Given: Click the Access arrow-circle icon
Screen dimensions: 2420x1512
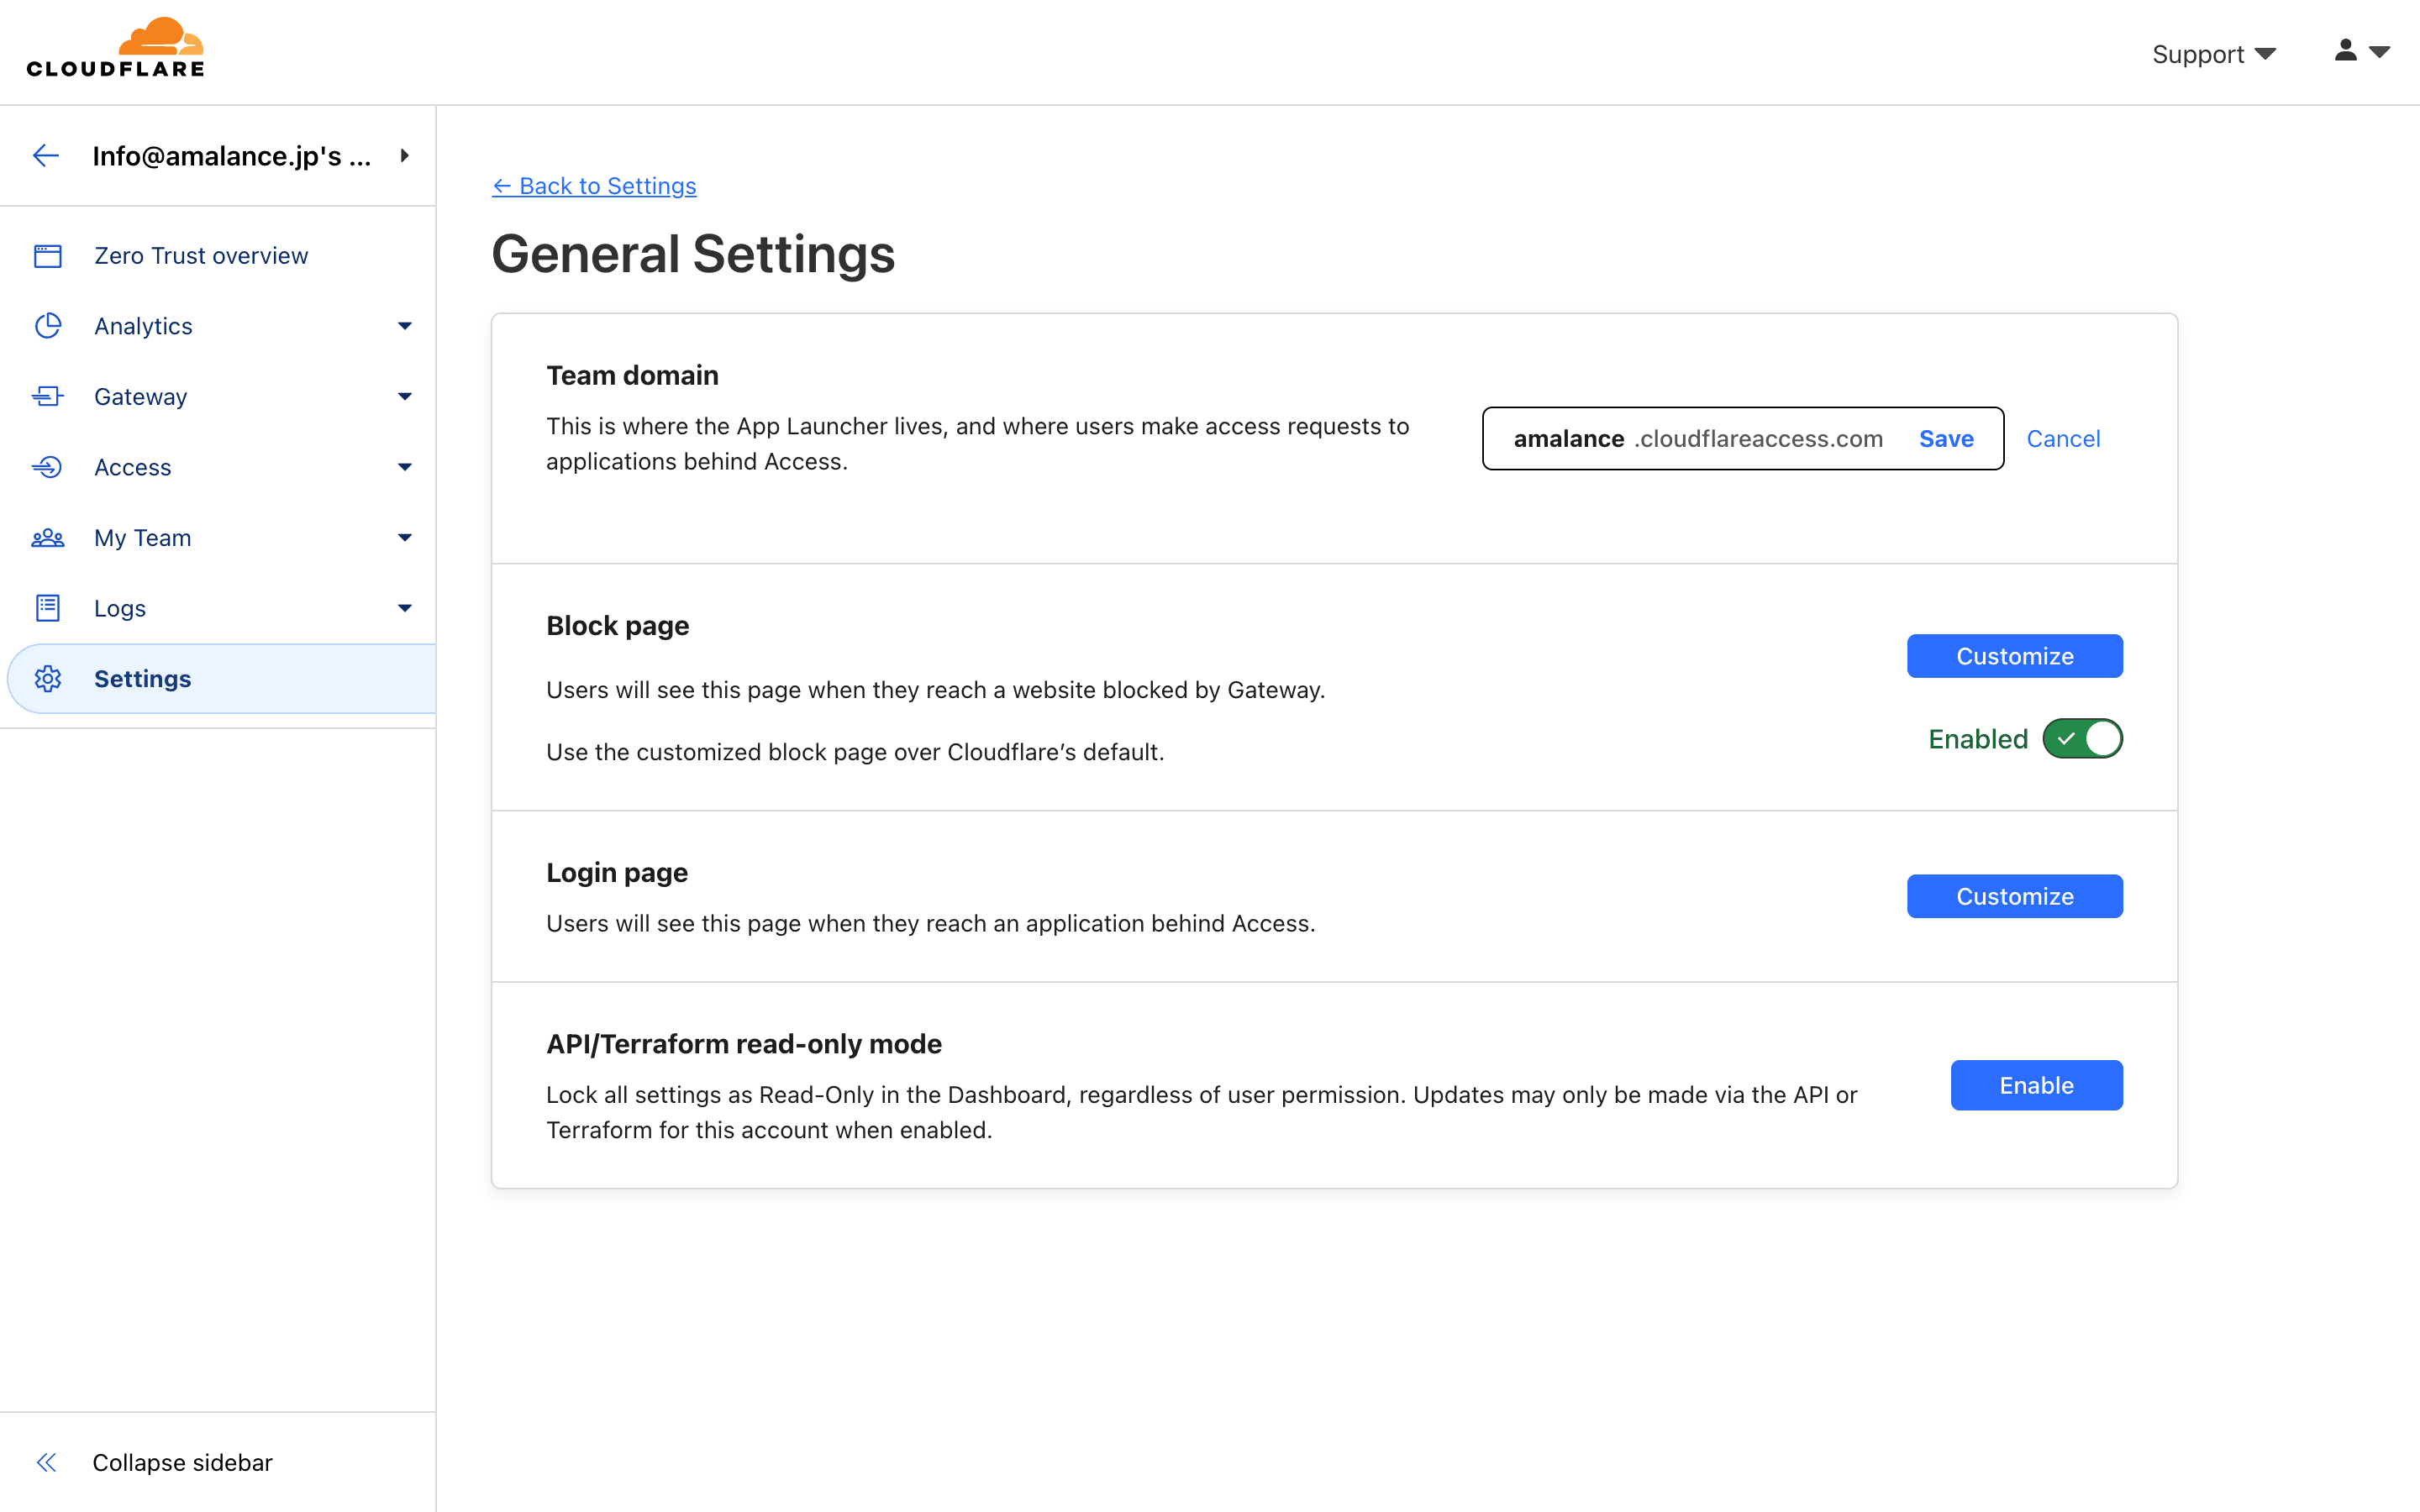Looking at the screenshot, I should (x=48, y=467).
